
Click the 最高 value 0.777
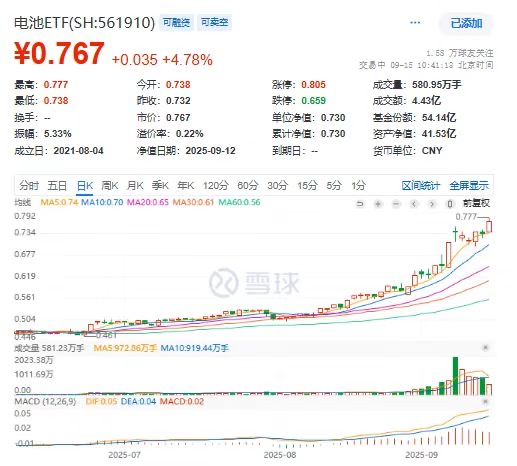click(x=56, y=85)
